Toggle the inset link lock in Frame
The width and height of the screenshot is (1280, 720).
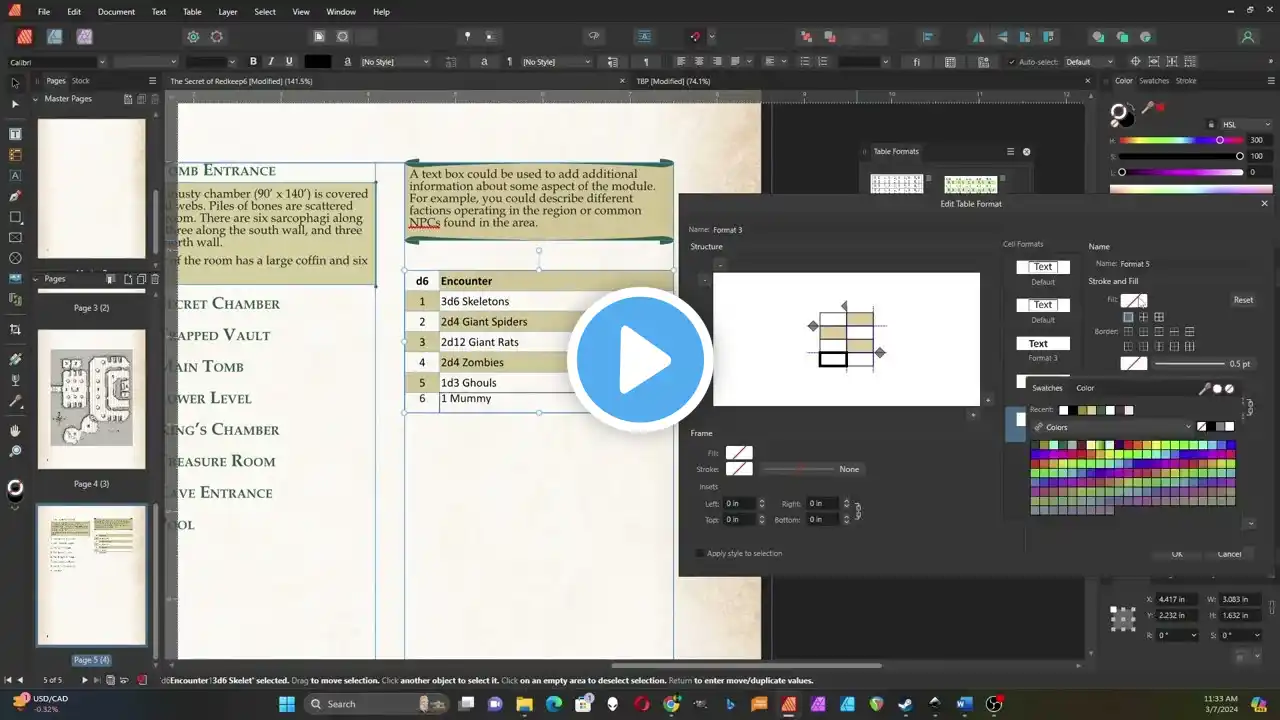click(x=857, y=511)
